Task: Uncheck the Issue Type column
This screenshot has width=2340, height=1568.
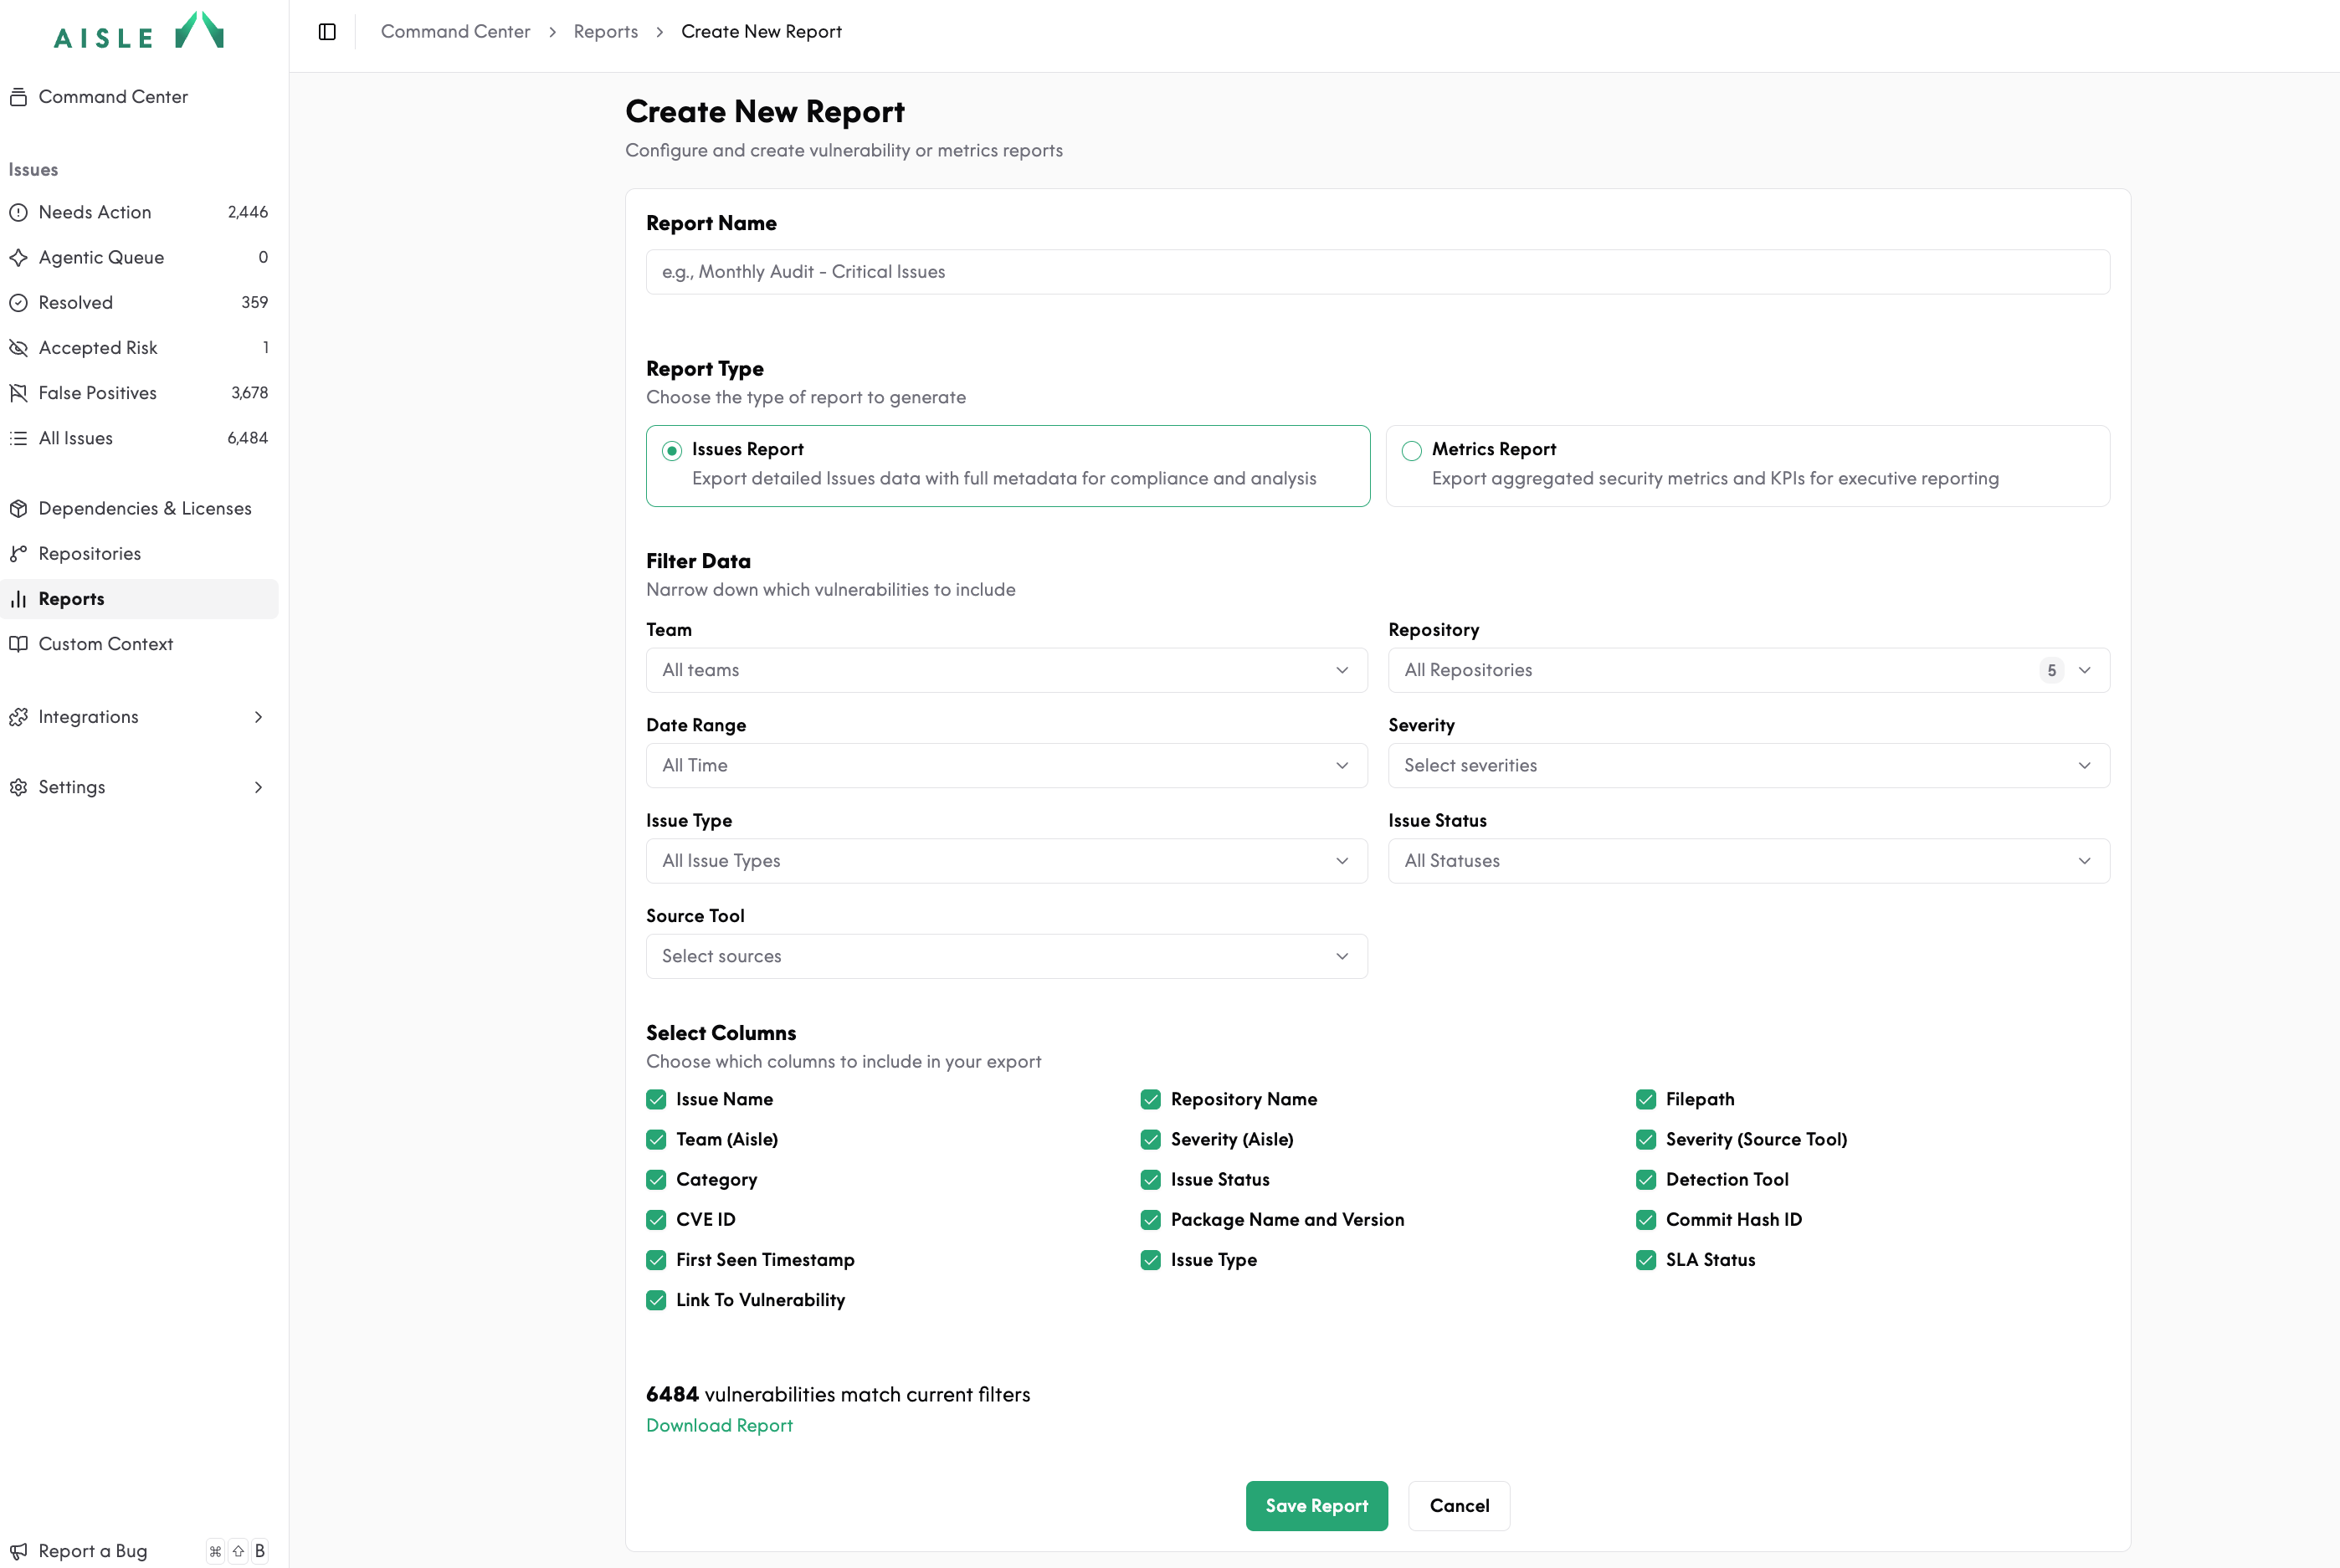Action: [1150, 1259]
